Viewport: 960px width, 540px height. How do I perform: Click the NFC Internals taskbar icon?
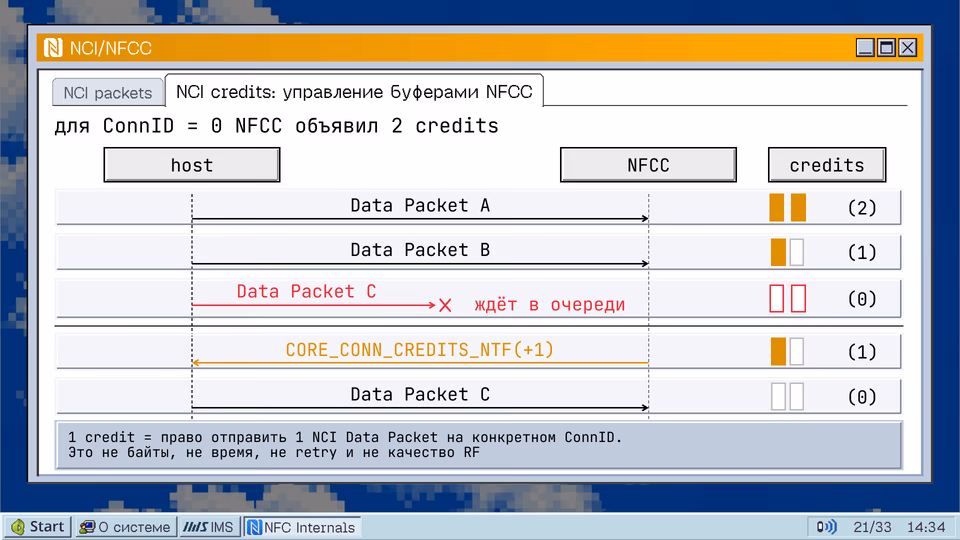(x=255, y=527)
